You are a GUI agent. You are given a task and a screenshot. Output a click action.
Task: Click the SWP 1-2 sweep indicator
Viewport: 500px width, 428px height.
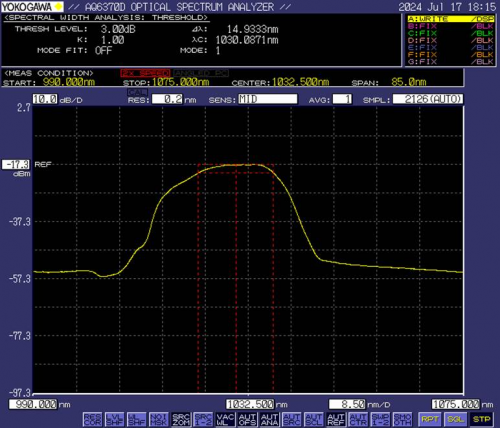point(380,419)
